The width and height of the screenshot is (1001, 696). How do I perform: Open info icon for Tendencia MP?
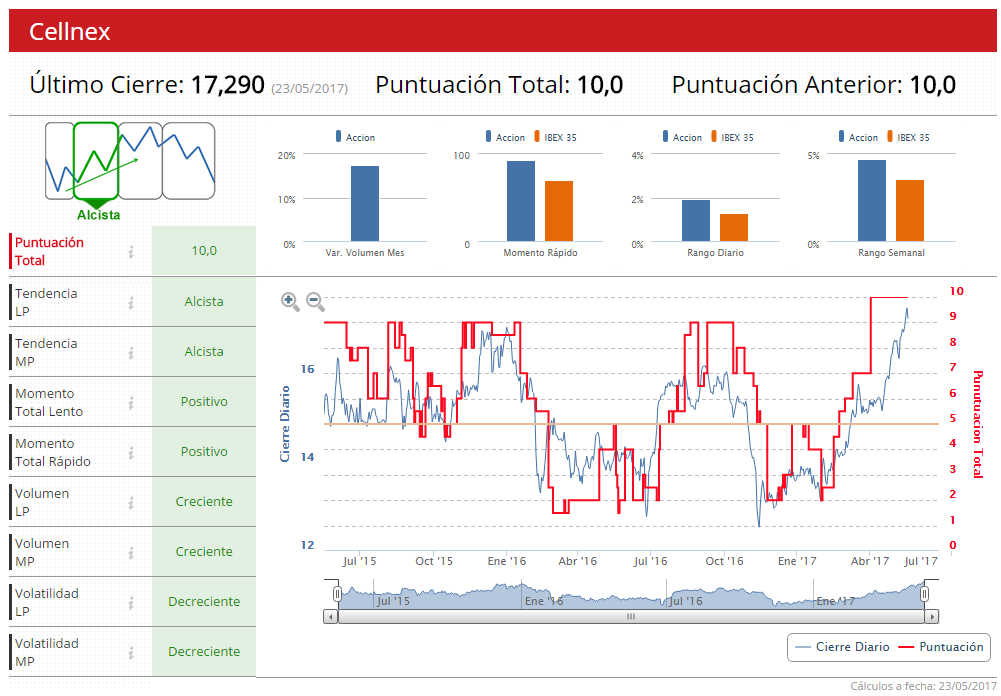[131, 352]
